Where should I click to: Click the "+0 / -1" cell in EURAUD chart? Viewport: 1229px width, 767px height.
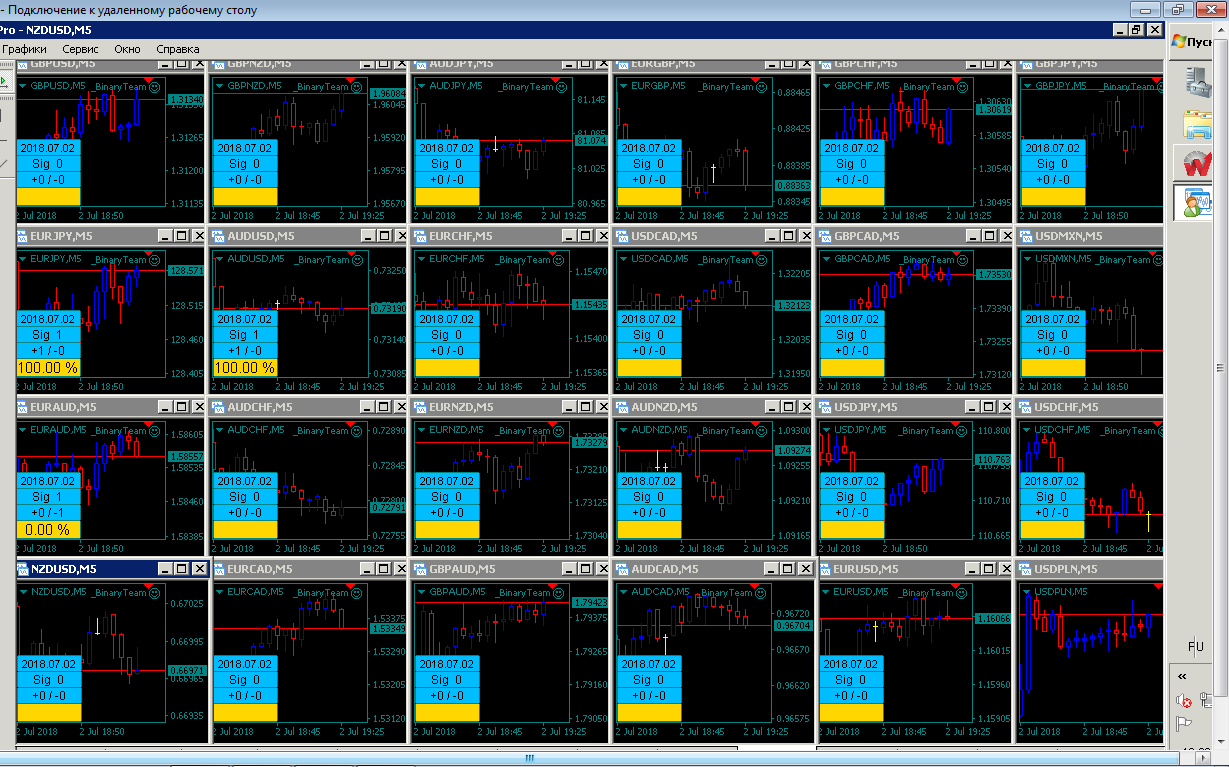[x=47, y=513]
